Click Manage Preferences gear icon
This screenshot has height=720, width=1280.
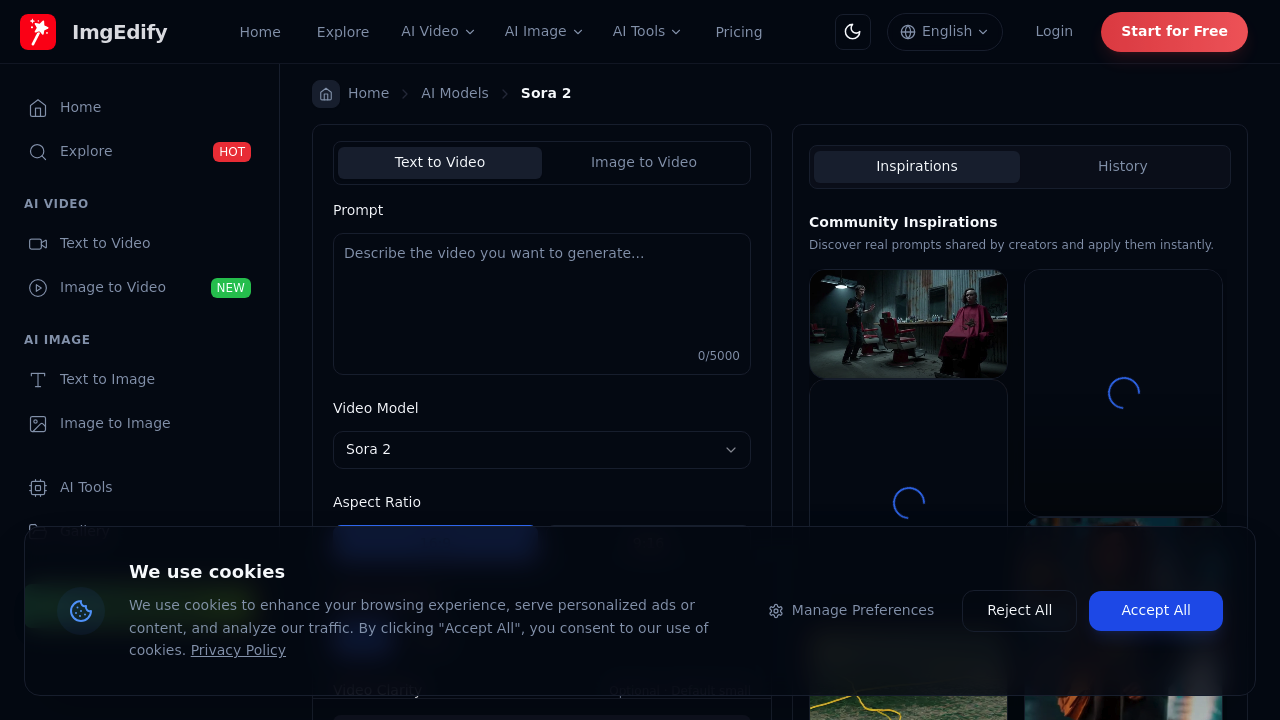(776, 611)
